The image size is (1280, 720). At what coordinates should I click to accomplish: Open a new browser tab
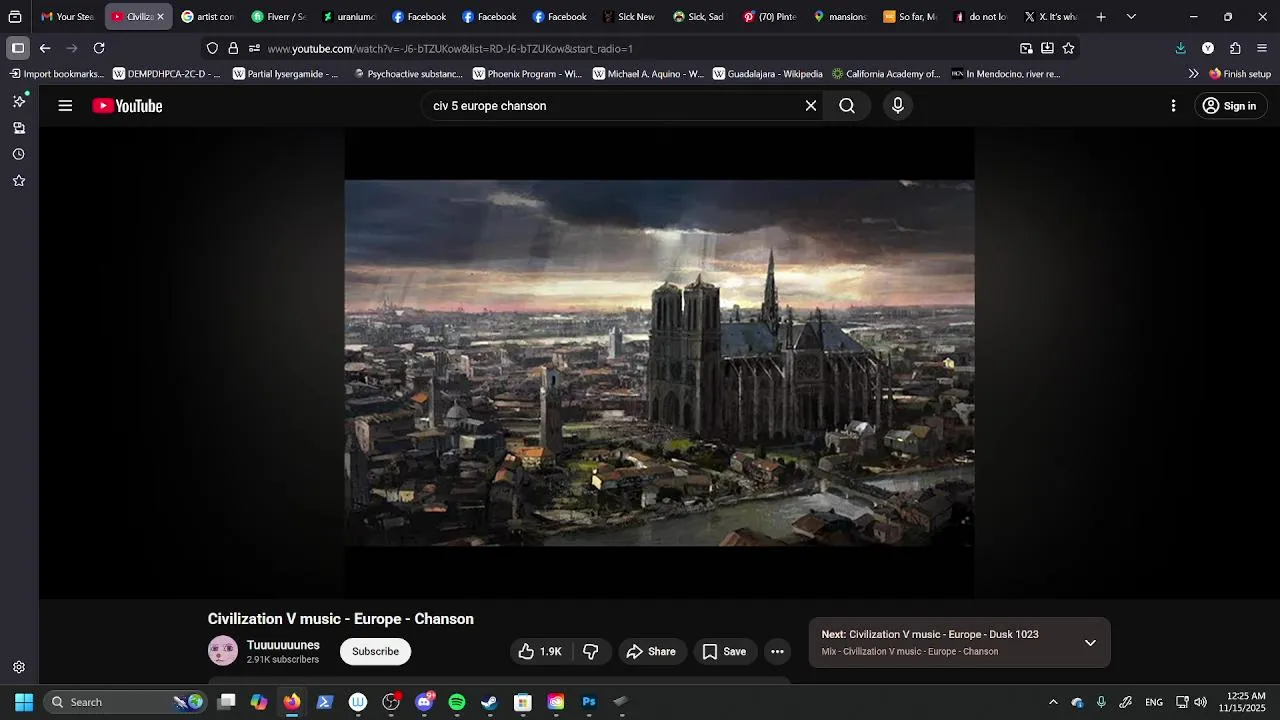[1101, 17]
